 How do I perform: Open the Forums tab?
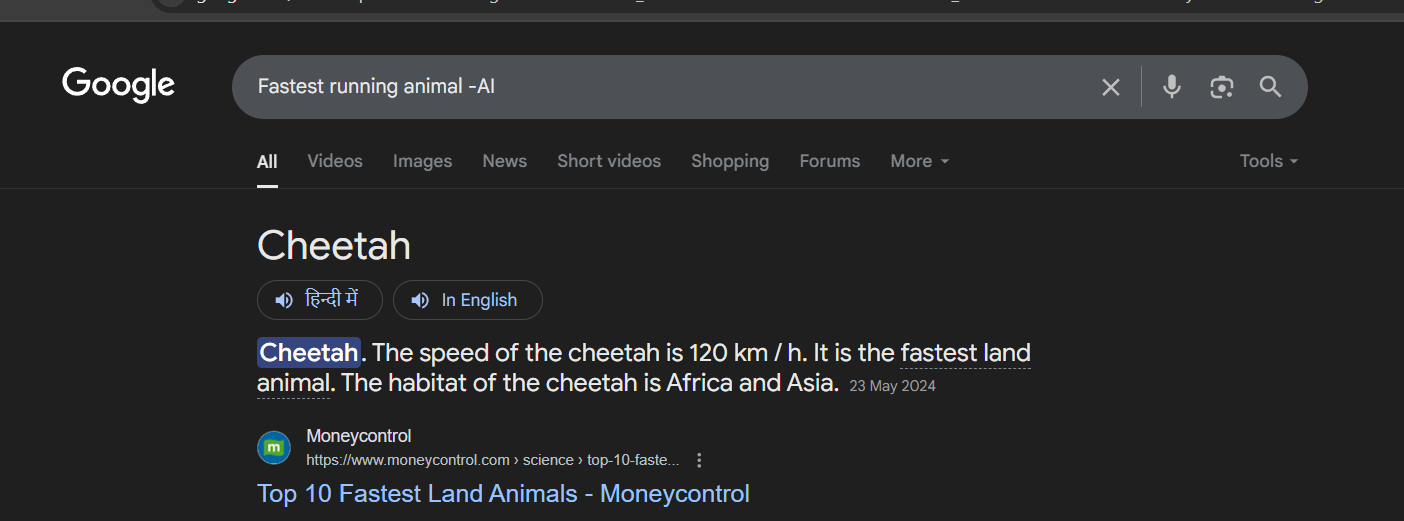coord(830,161)
